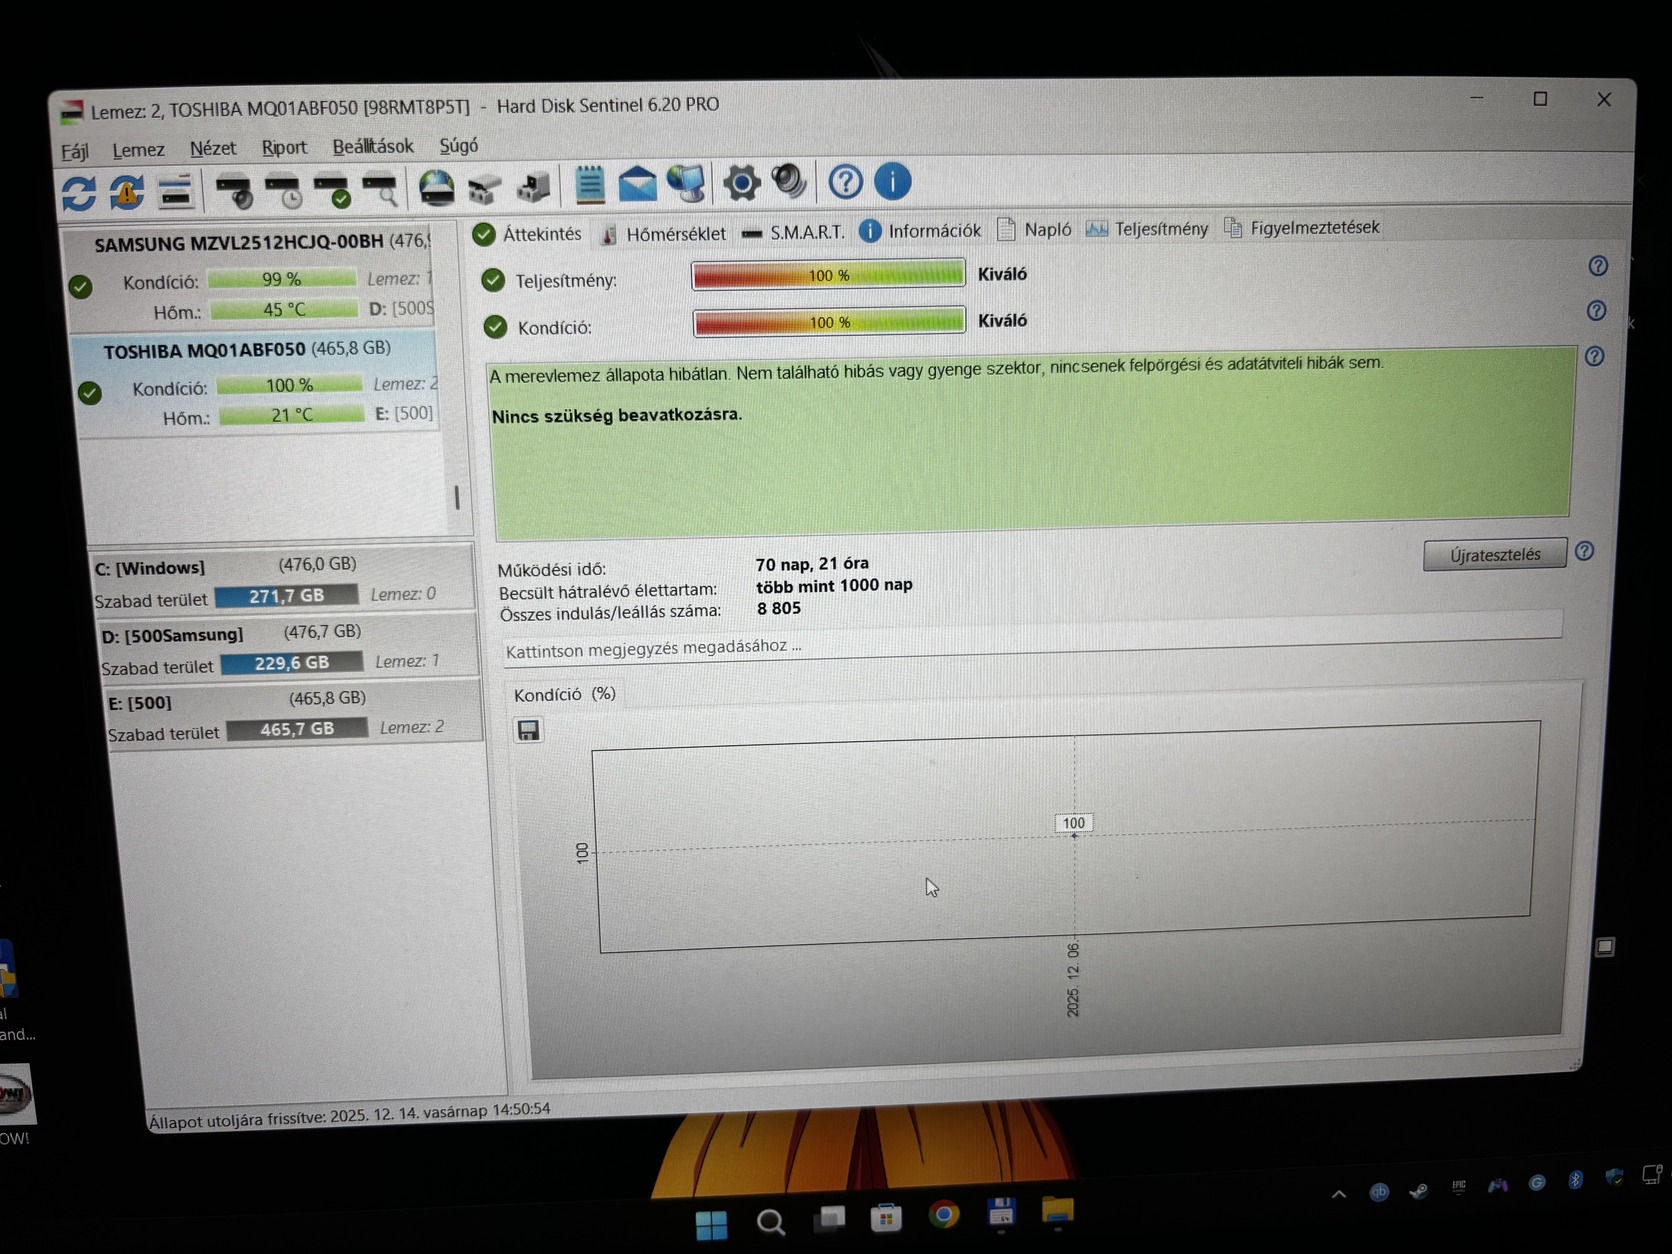The height and width of the screenshot is (1254, 1672).
Task: Click the Teljesítmény 100 % gradient bar
Action: click(829, 275)
